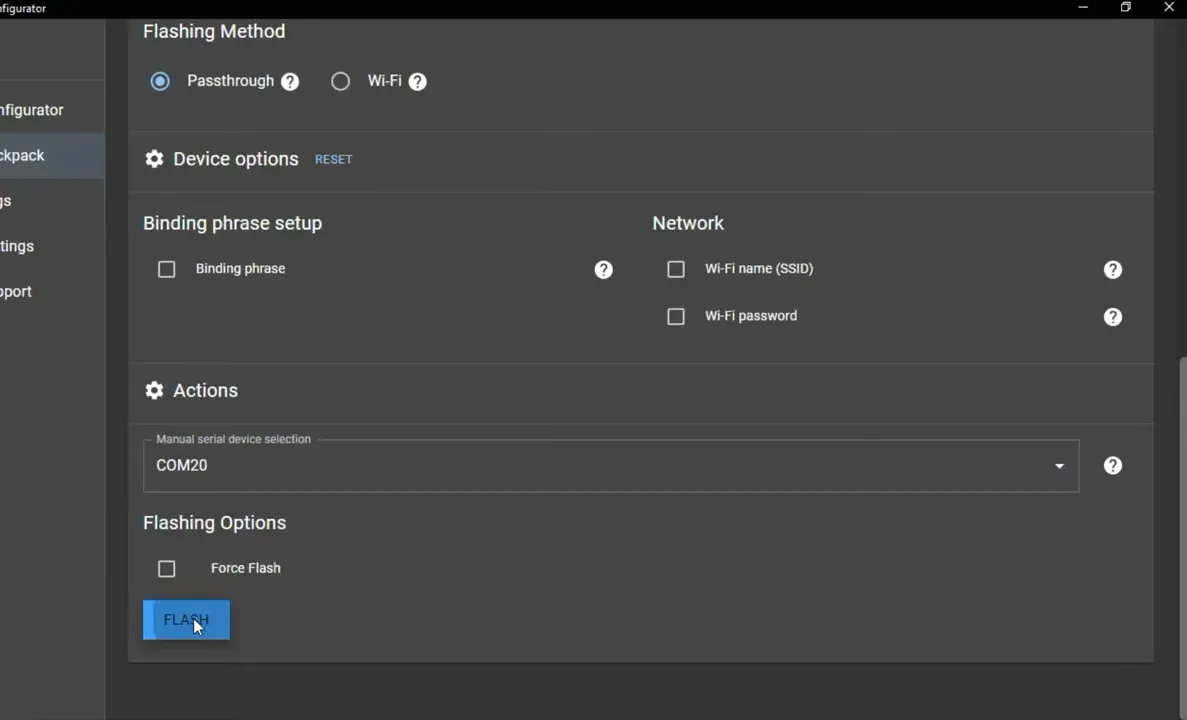Click the Actions gear icon
The width and height of the screenshot is (1187, 720).
click(154, 390)
